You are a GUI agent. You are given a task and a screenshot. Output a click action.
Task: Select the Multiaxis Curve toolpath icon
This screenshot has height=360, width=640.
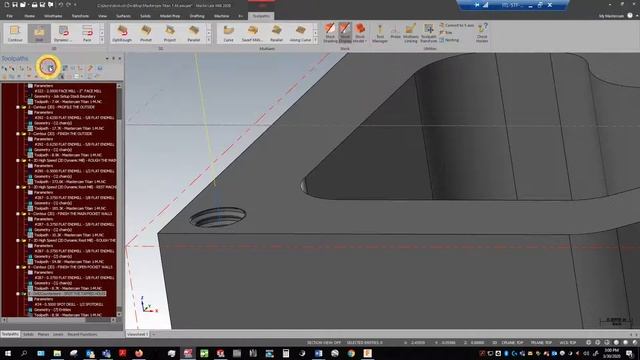coord(229,33)
